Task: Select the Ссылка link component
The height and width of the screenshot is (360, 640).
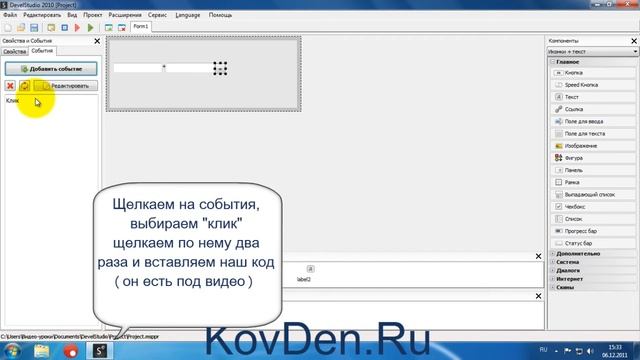Action: pyautogui.click(x=593, y=109)
